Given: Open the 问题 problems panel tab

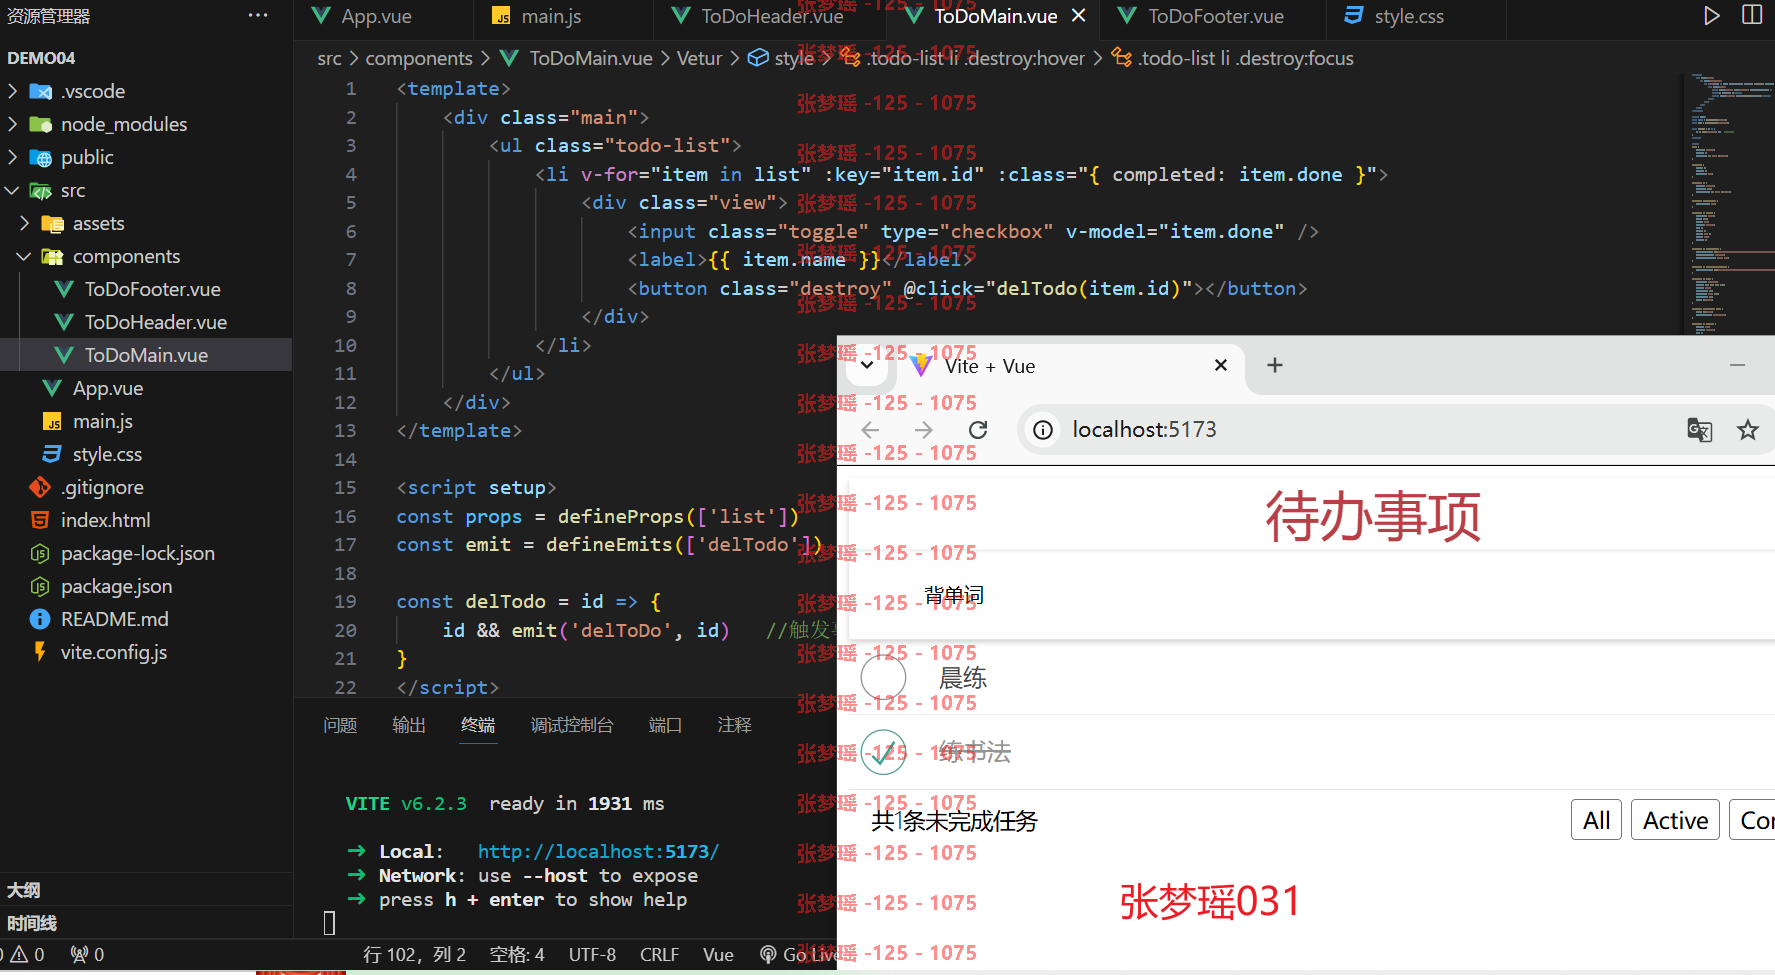Looking at the screenshot, I should click(340, 725).
